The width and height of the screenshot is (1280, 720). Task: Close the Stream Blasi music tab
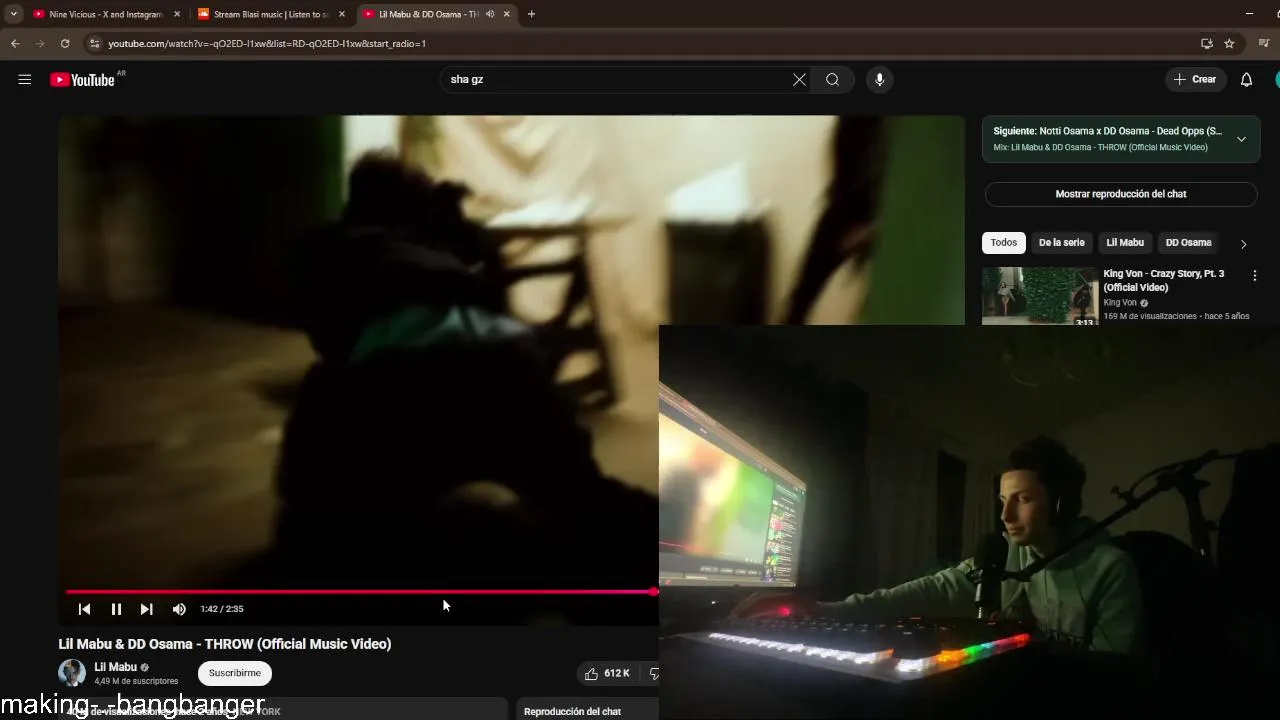(341, 14)
